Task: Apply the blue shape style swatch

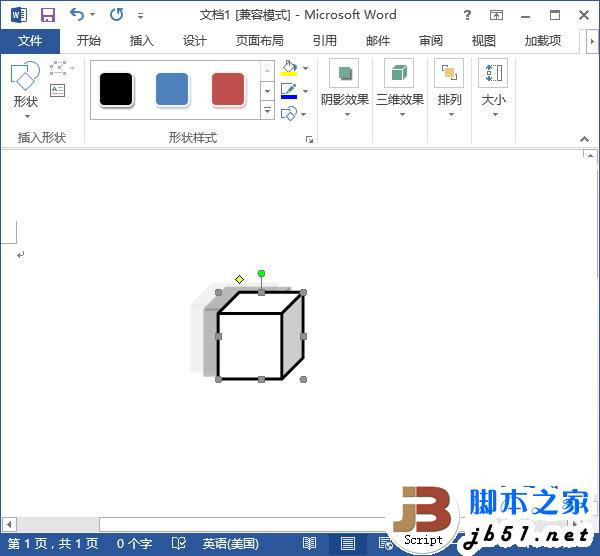Action: pos(172,90)
